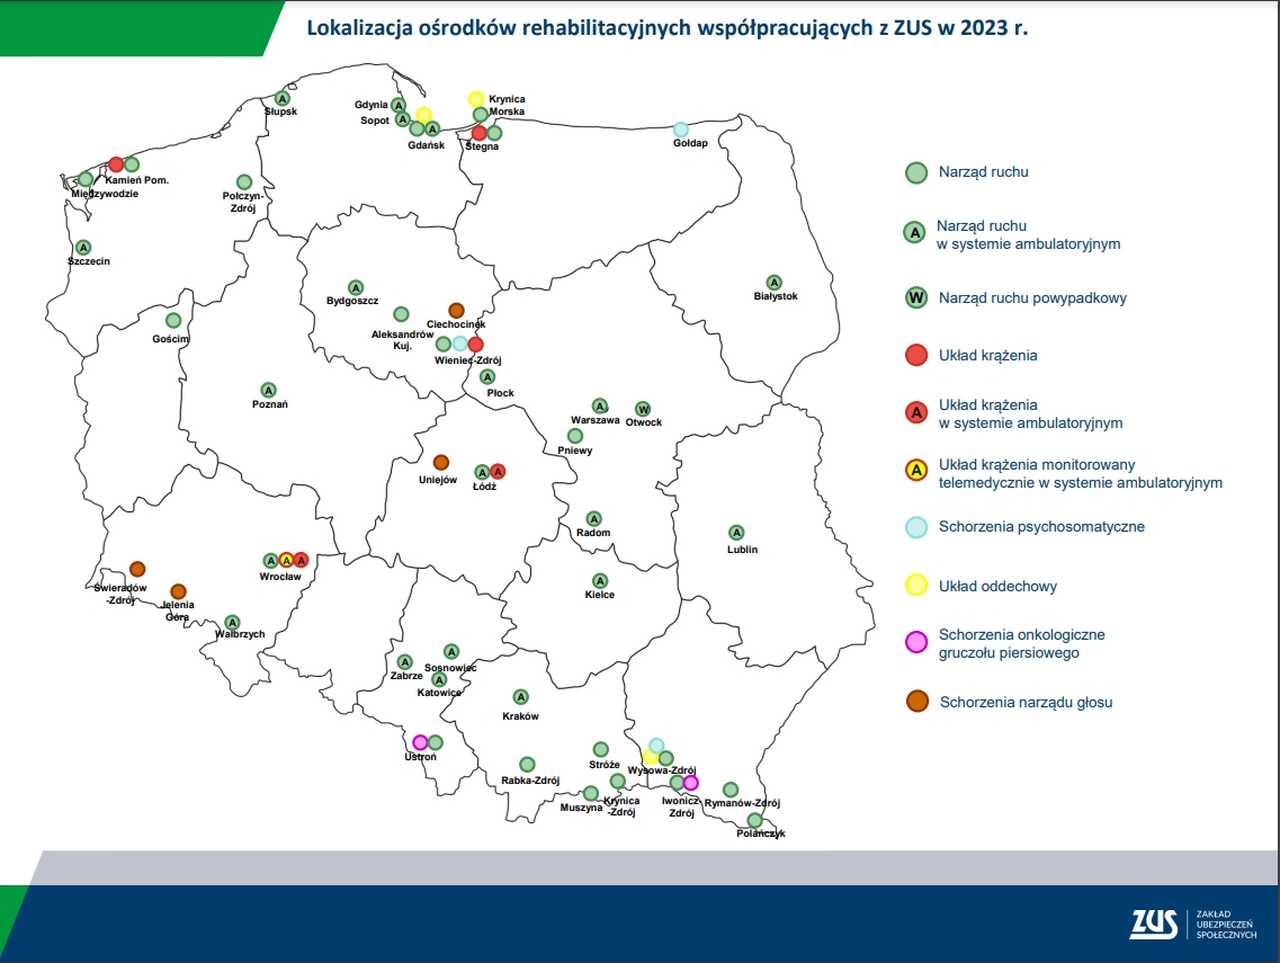Click the red Kamień Pom. marker

(116, 164)
